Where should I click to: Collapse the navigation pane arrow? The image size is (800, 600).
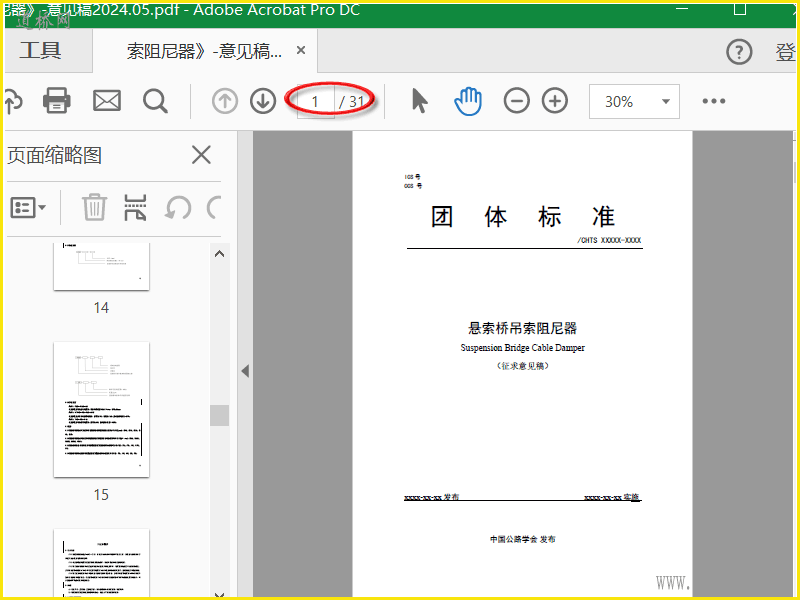pyautogui.click(x=245, y=371)
